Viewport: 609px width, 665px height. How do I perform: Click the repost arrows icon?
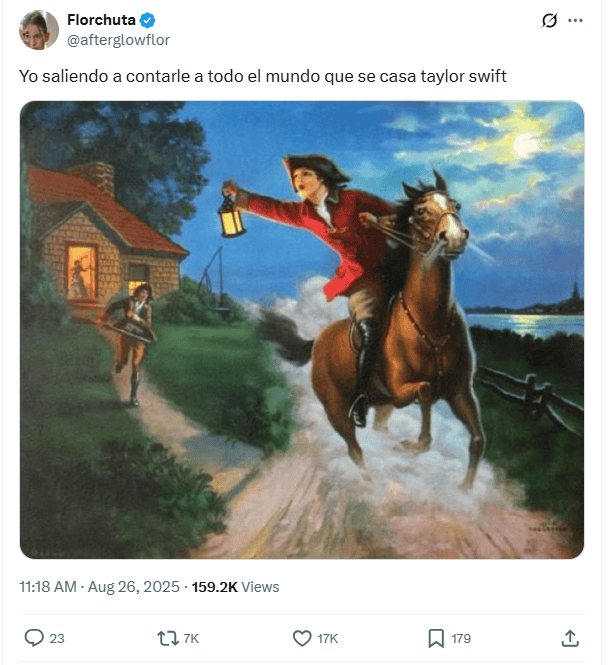[168, 638]
